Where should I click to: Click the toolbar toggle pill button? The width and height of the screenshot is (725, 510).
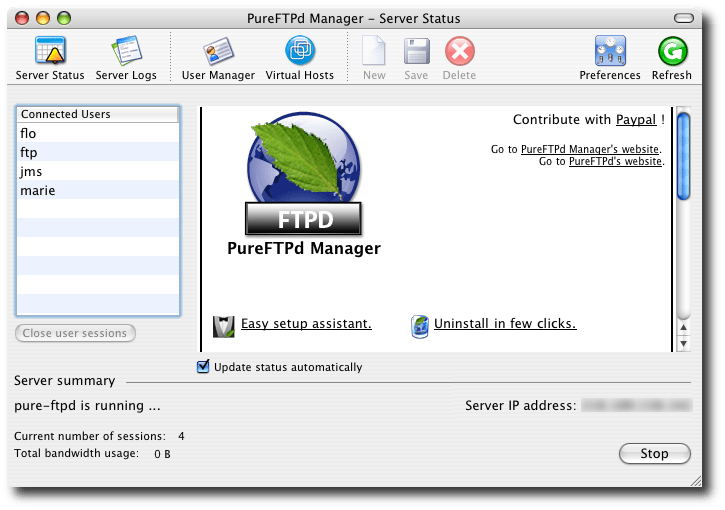[684, 18]
